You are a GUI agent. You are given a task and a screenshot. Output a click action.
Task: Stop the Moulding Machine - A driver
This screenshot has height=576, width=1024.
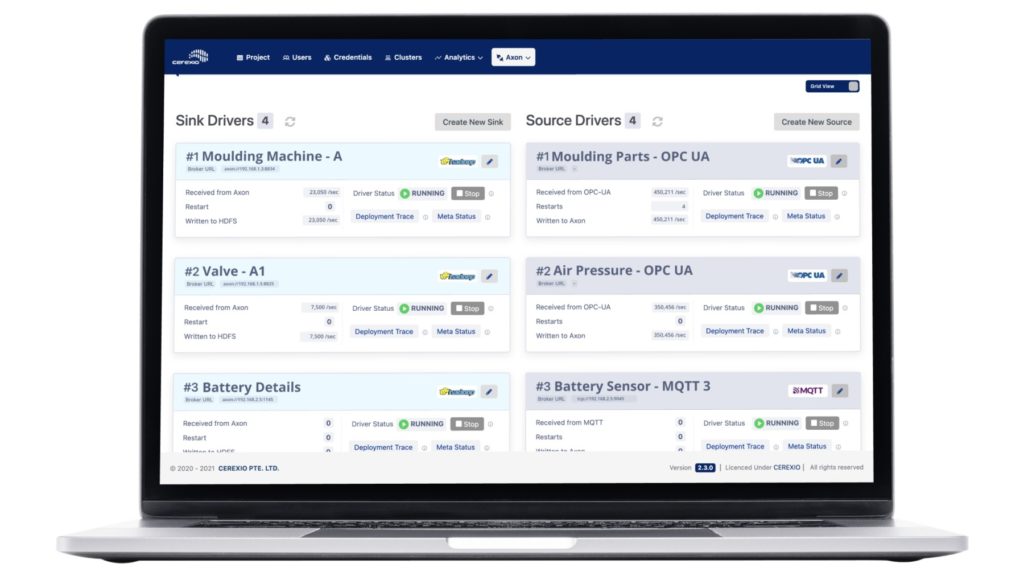[468, 194]
